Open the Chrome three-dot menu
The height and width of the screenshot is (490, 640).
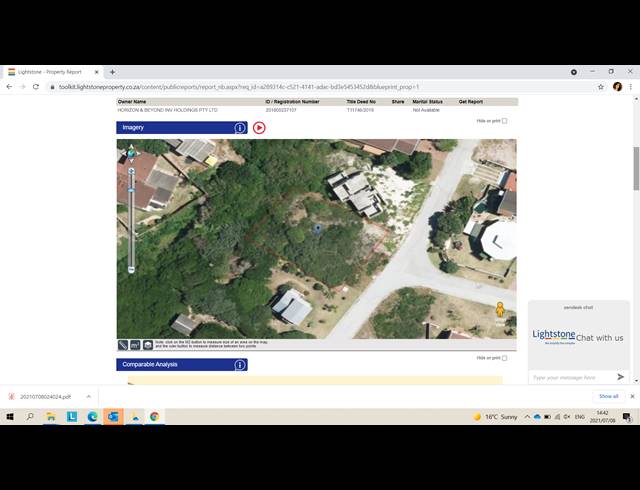pyautogui.click(x=631, y=87)
